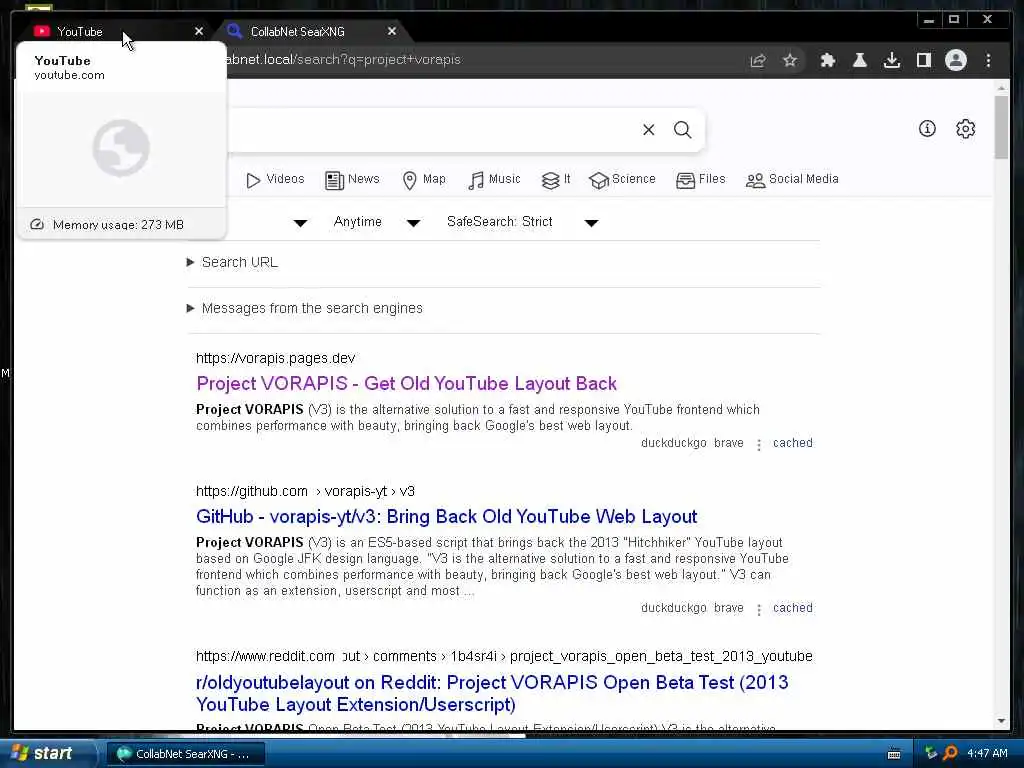This screenshot has width=1024, height=768.
Task: Click the https://github.com vorapis-yt URL text
Action: point(306,491)
